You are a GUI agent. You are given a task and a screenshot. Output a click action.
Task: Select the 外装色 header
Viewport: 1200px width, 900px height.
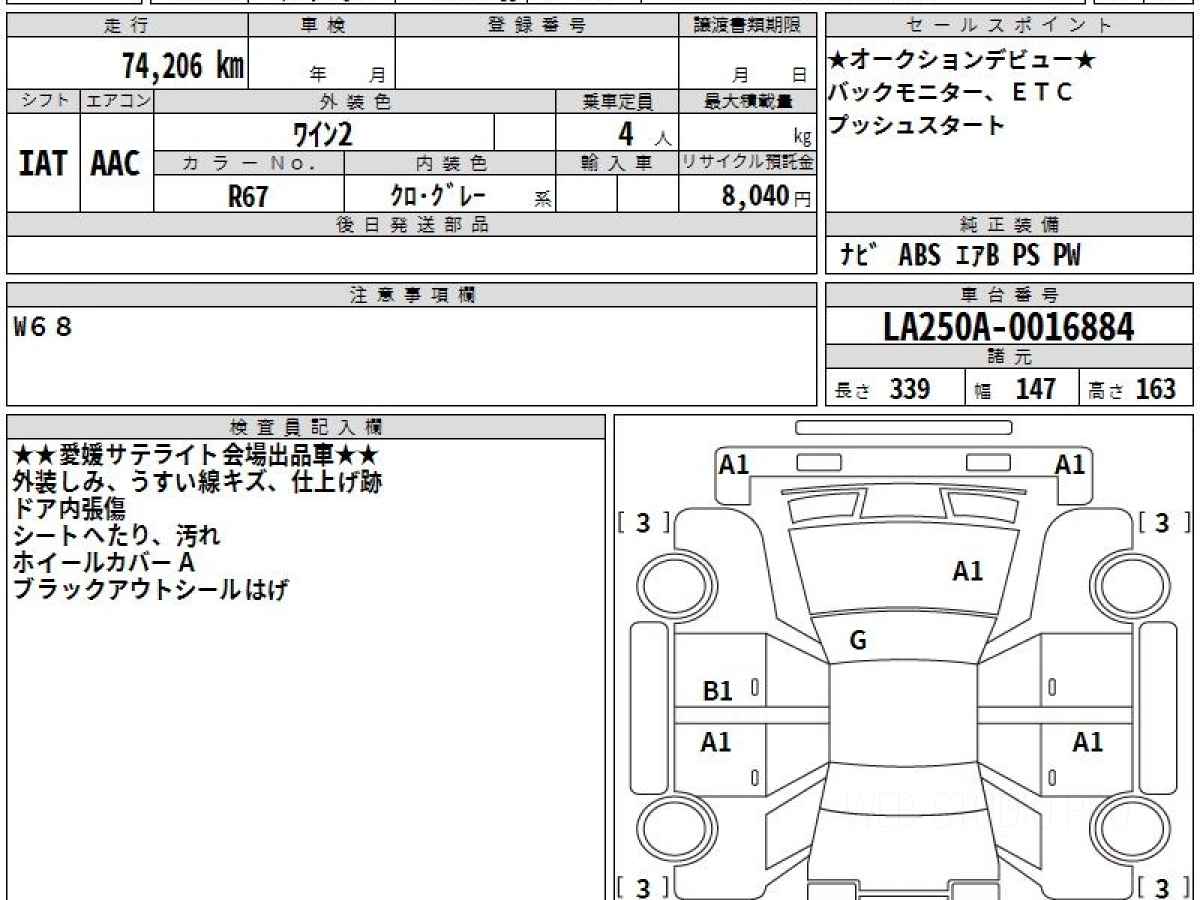point(355,101)
